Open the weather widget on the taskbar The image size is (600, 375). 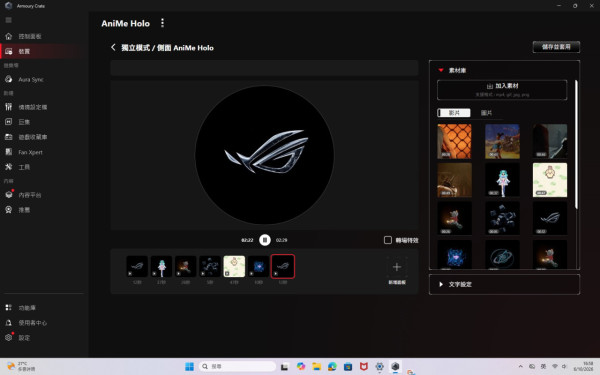22,367
